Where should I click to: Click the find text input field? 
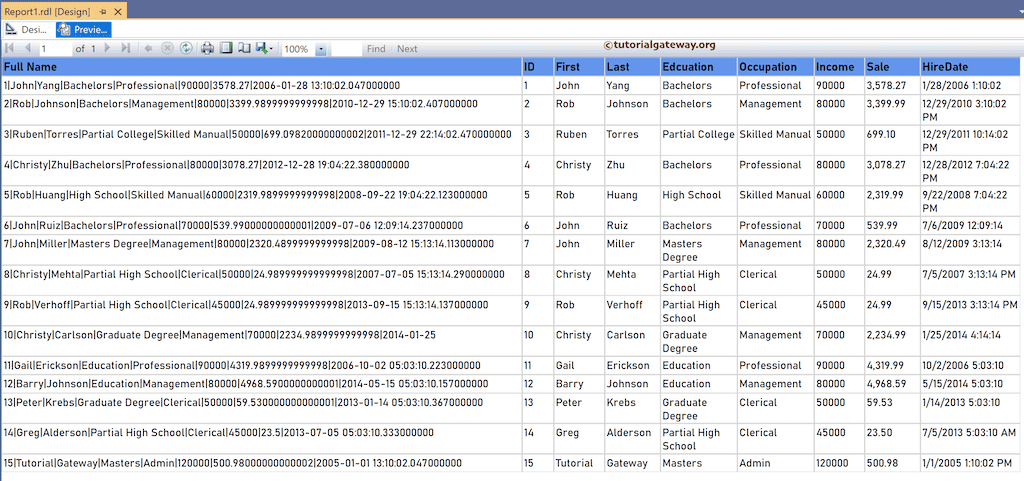point(346,49)
